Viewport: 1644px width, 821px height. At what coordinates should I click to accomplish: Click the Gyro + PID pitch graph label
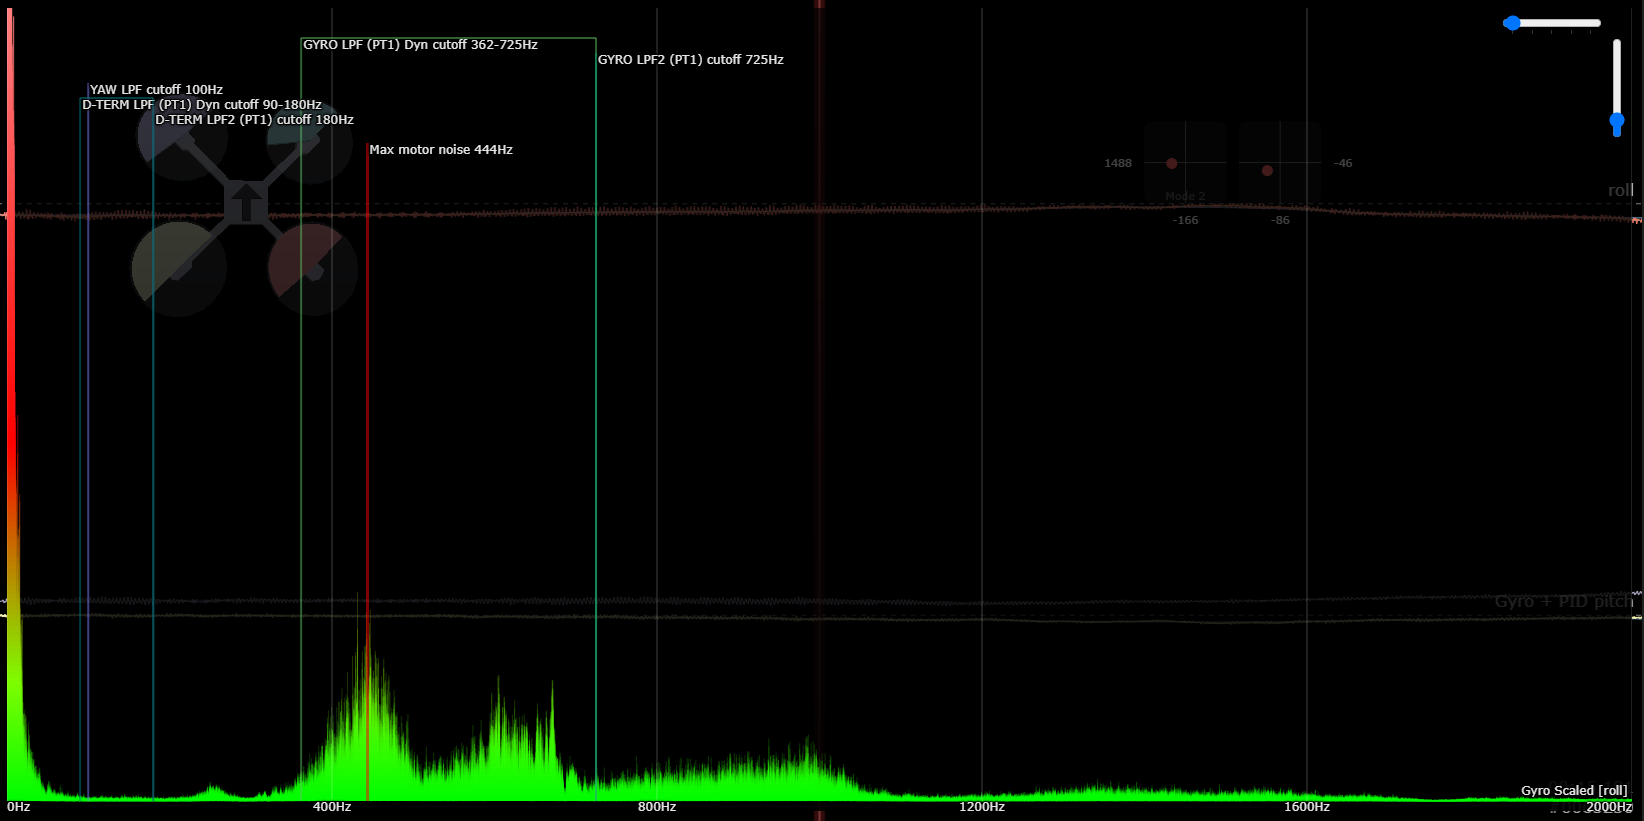[1564, 601]
